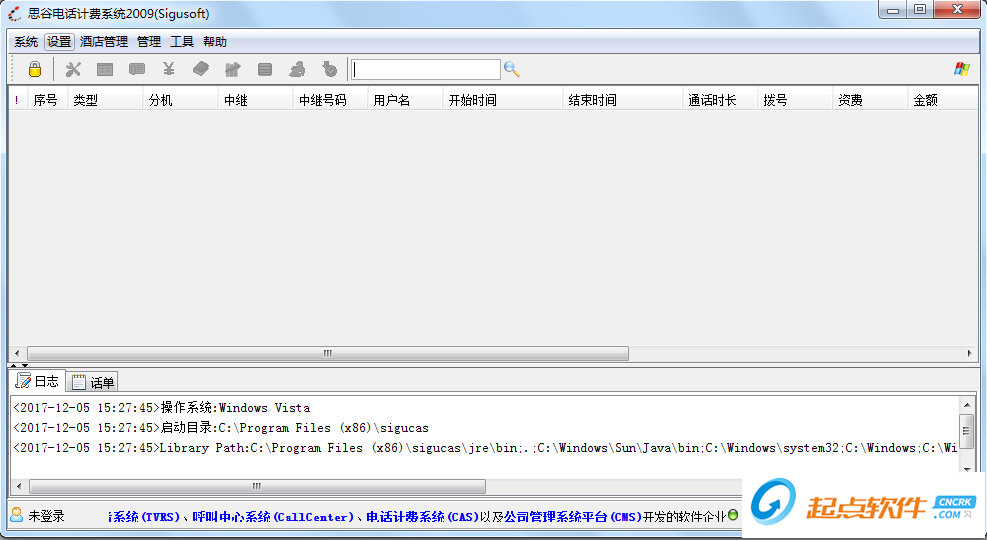Sort by the 序号 column header
Viewport: 987px width, 540px height.
click(48, 100)
